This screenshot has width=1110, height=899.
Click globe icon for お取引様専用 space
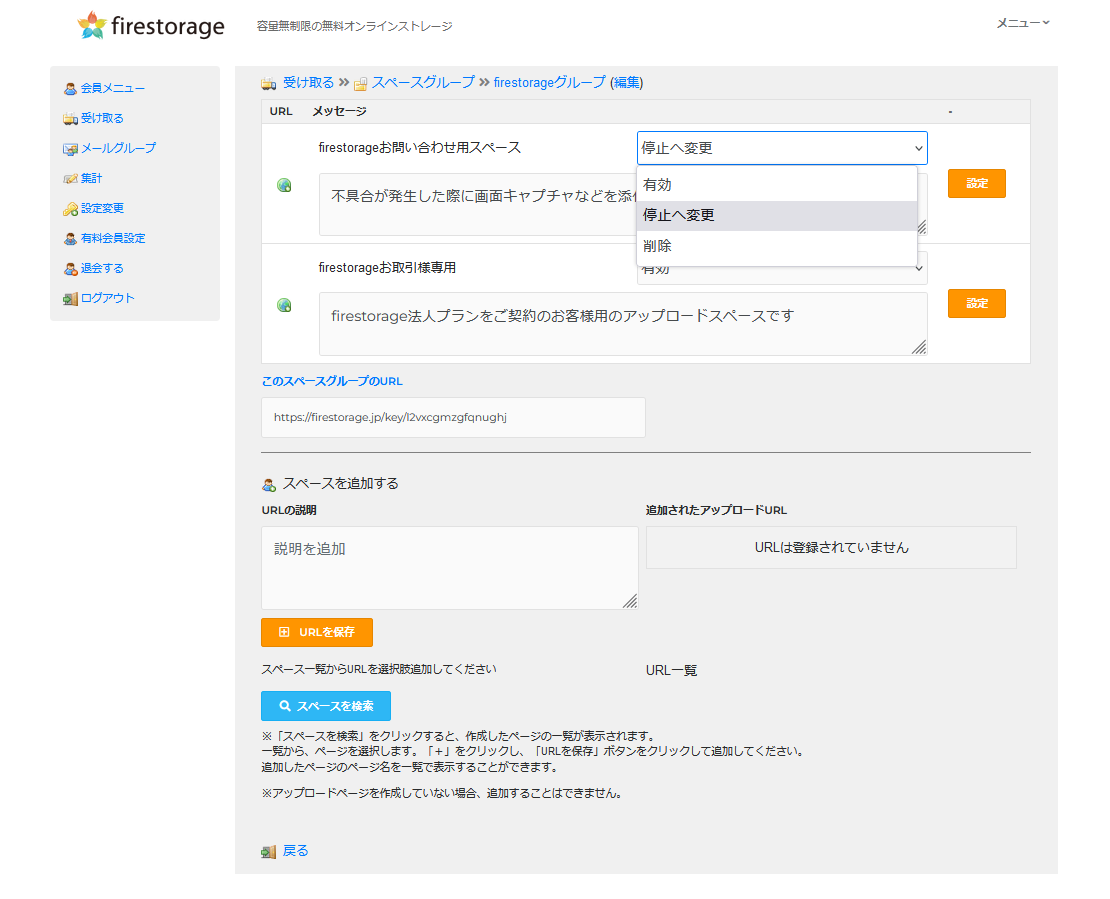pos(284,305)
